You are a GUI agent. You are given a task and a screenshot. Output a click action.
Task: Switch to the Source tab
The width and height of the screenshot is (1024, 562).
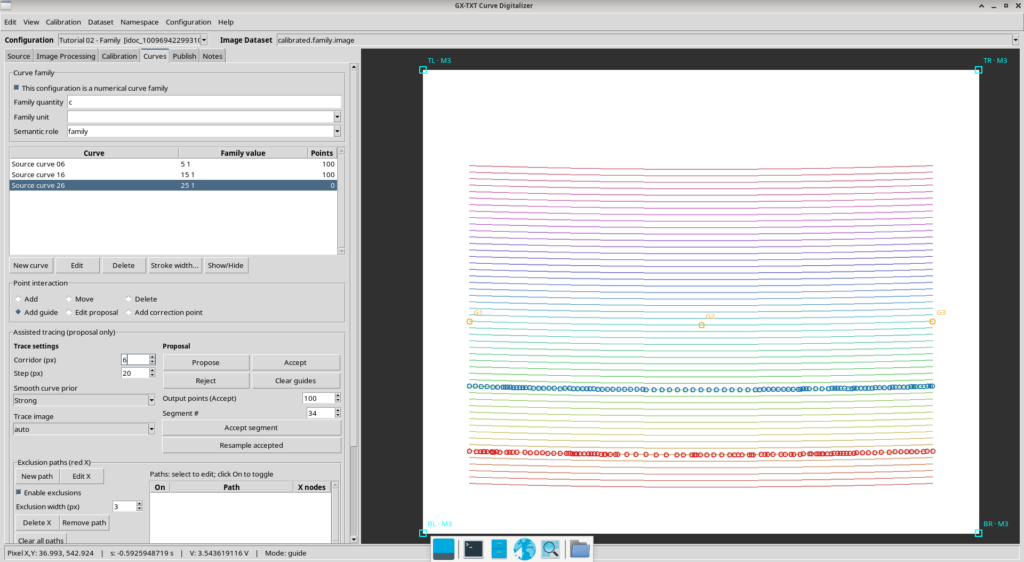click(x=18, y=56)
